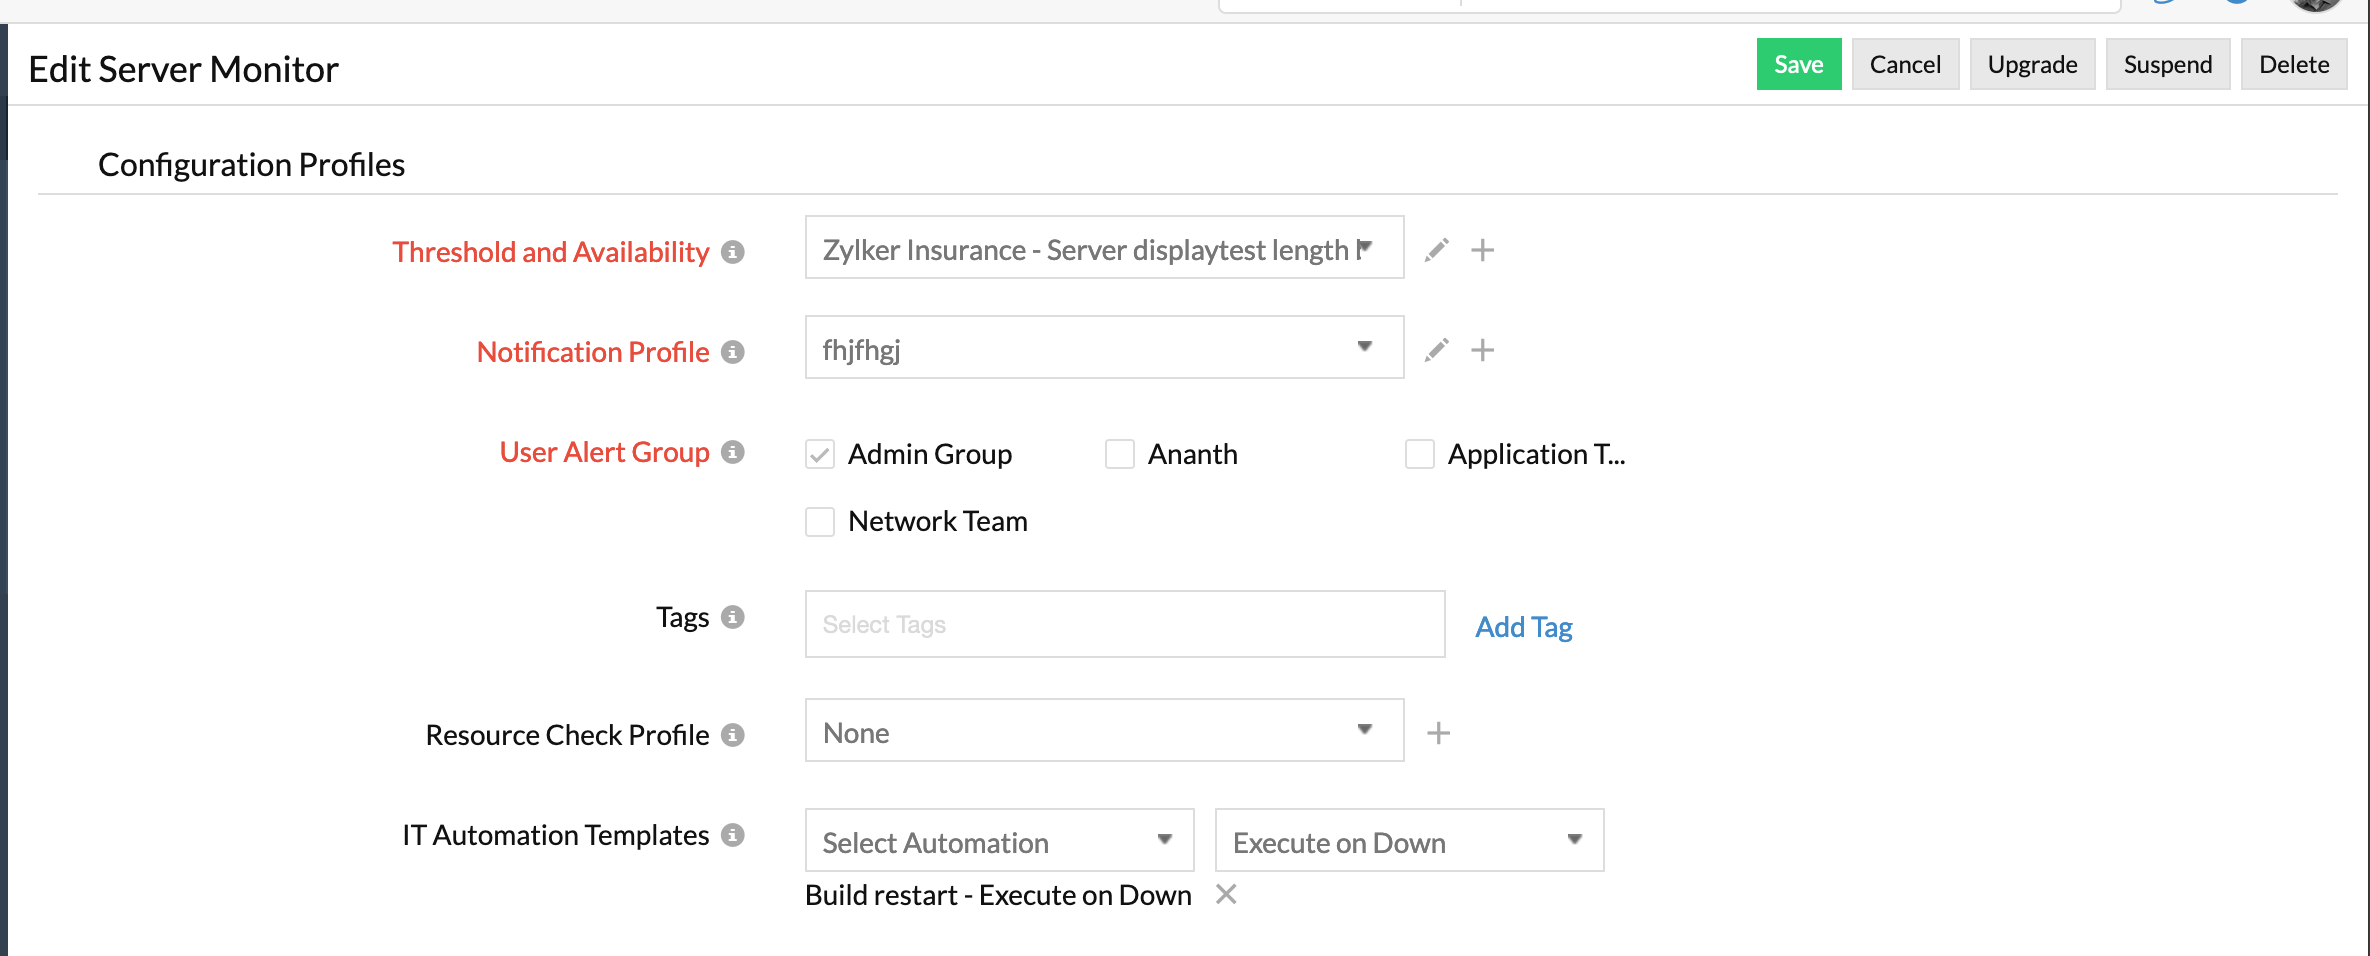
Task: Add Resource Check Profile with plus icon
Action: point(1438,733)
